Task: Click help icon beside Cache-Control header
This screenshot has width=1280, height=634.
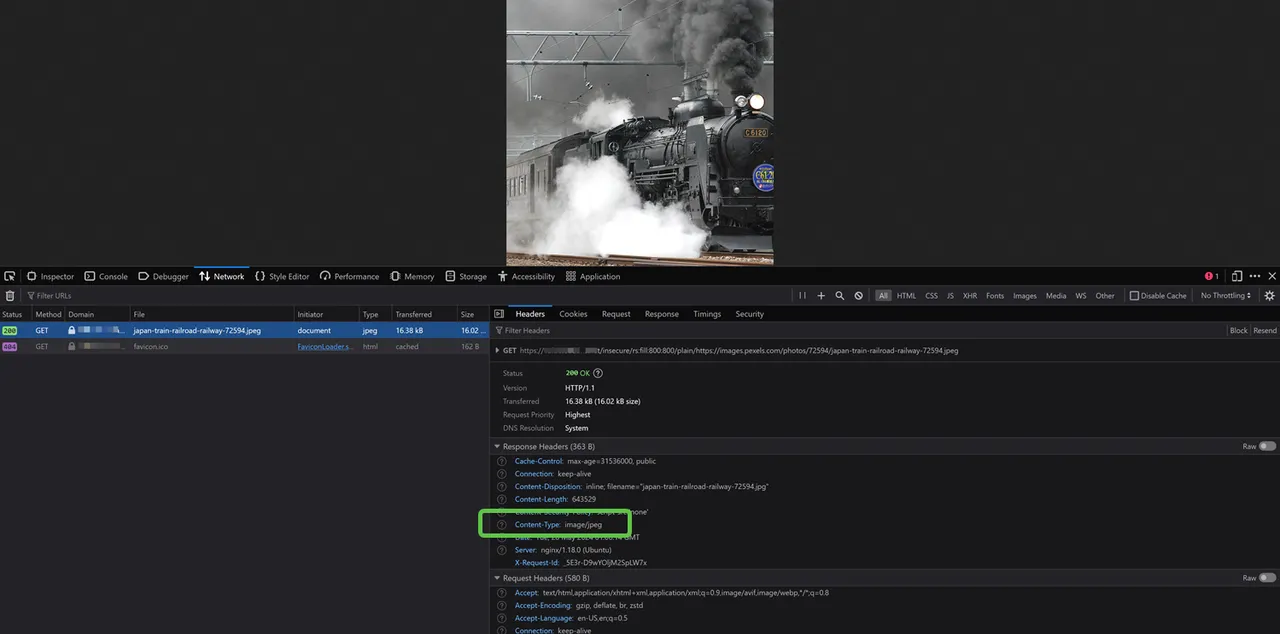Action: click(x=502, y=461)
